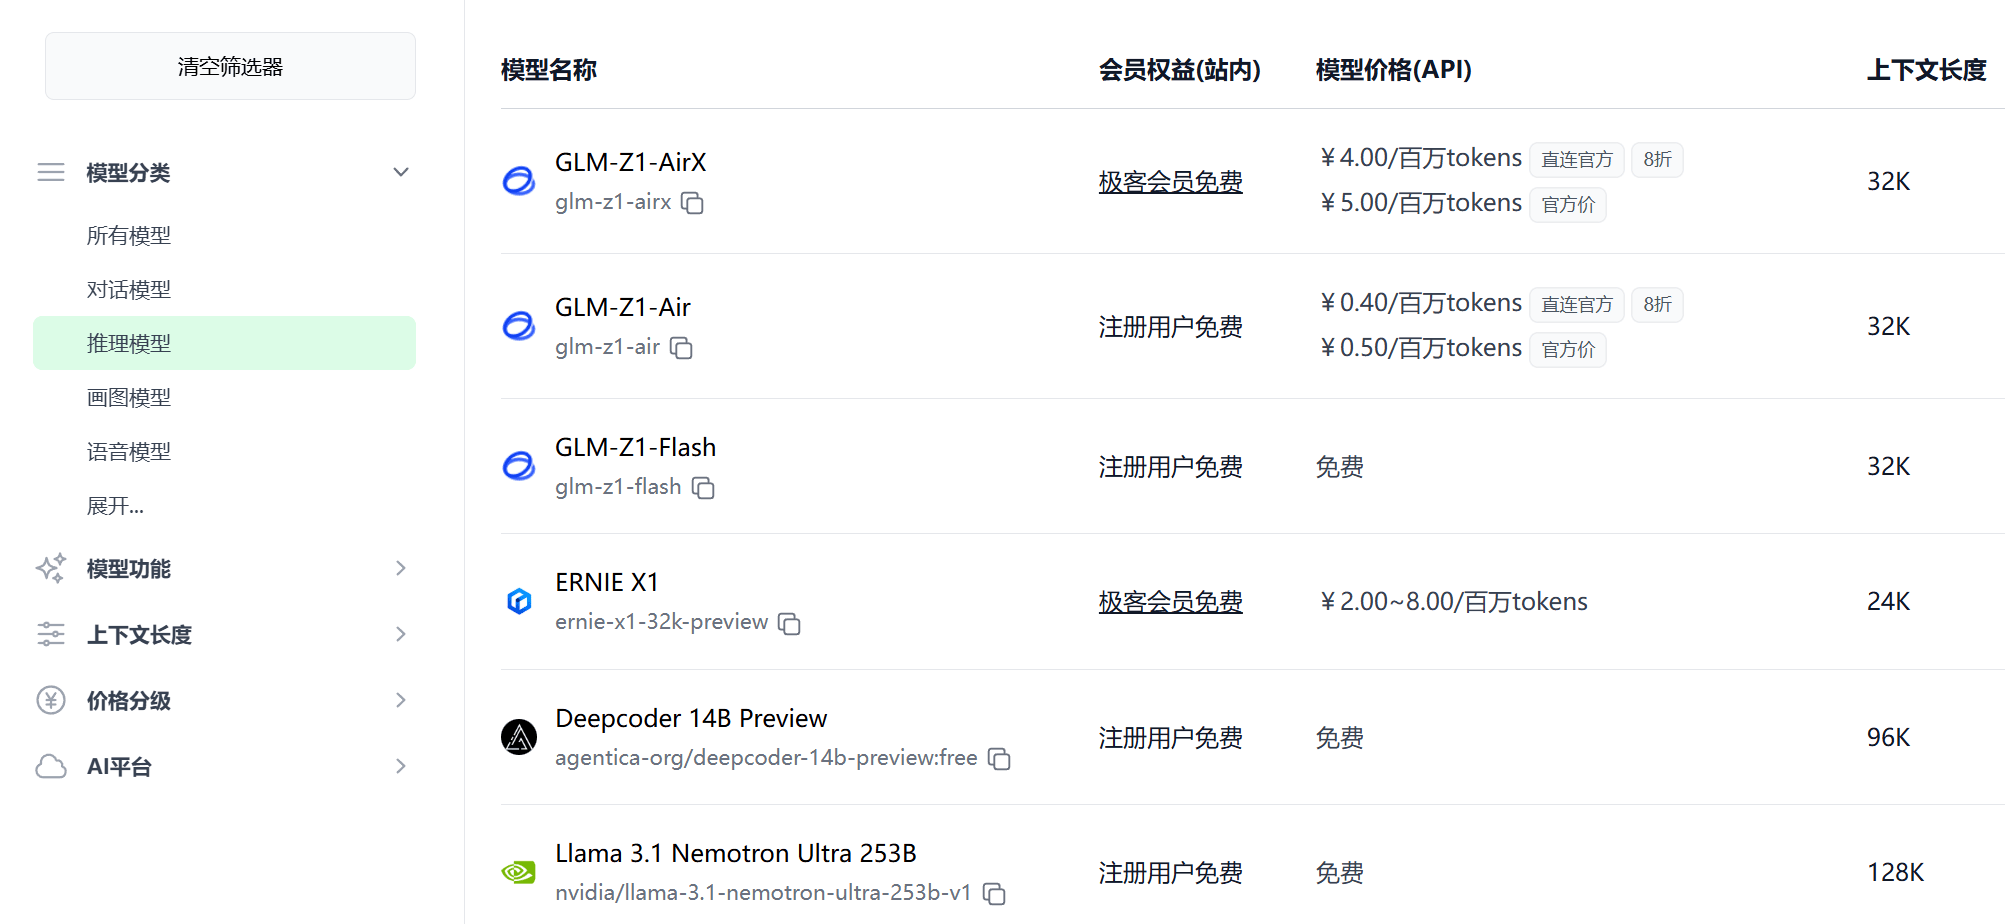This screenshot has height=924, width=2005.
Task: Click the Deepcoder 14B Preview logo
Action: 519,737
